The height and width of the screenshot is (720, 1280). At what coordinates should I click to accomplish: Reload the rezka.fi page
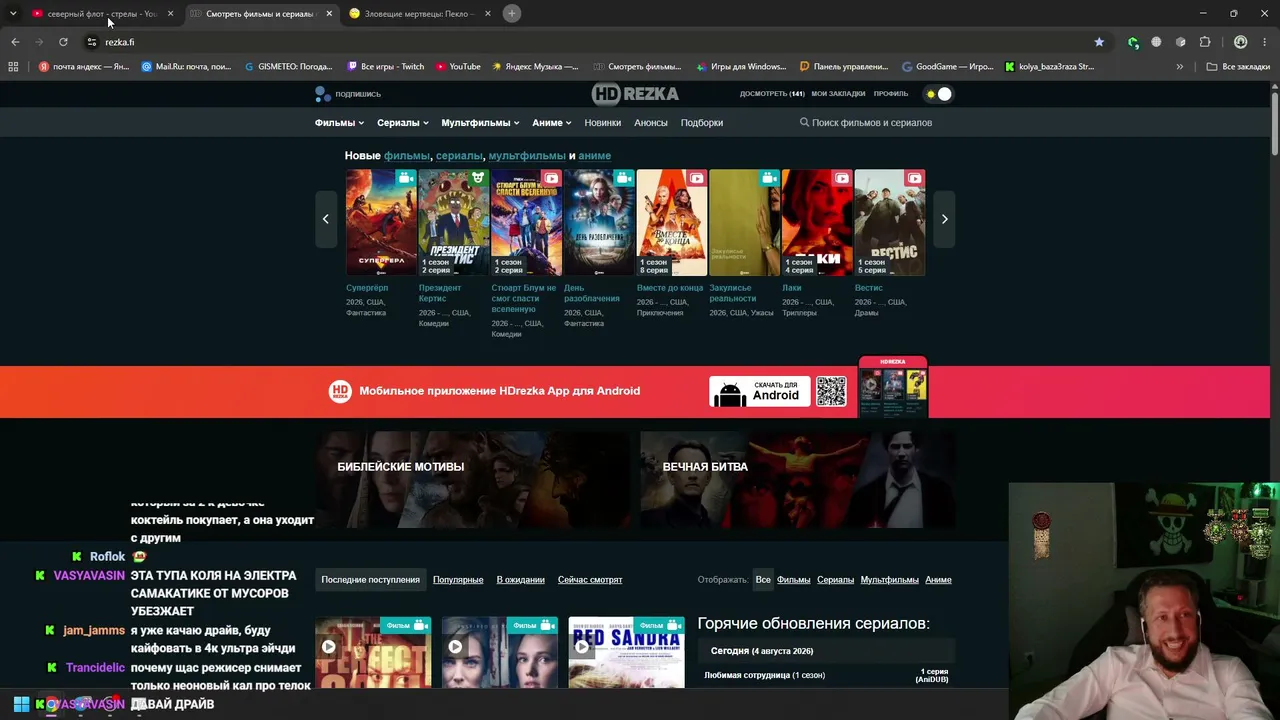(63, 42)
